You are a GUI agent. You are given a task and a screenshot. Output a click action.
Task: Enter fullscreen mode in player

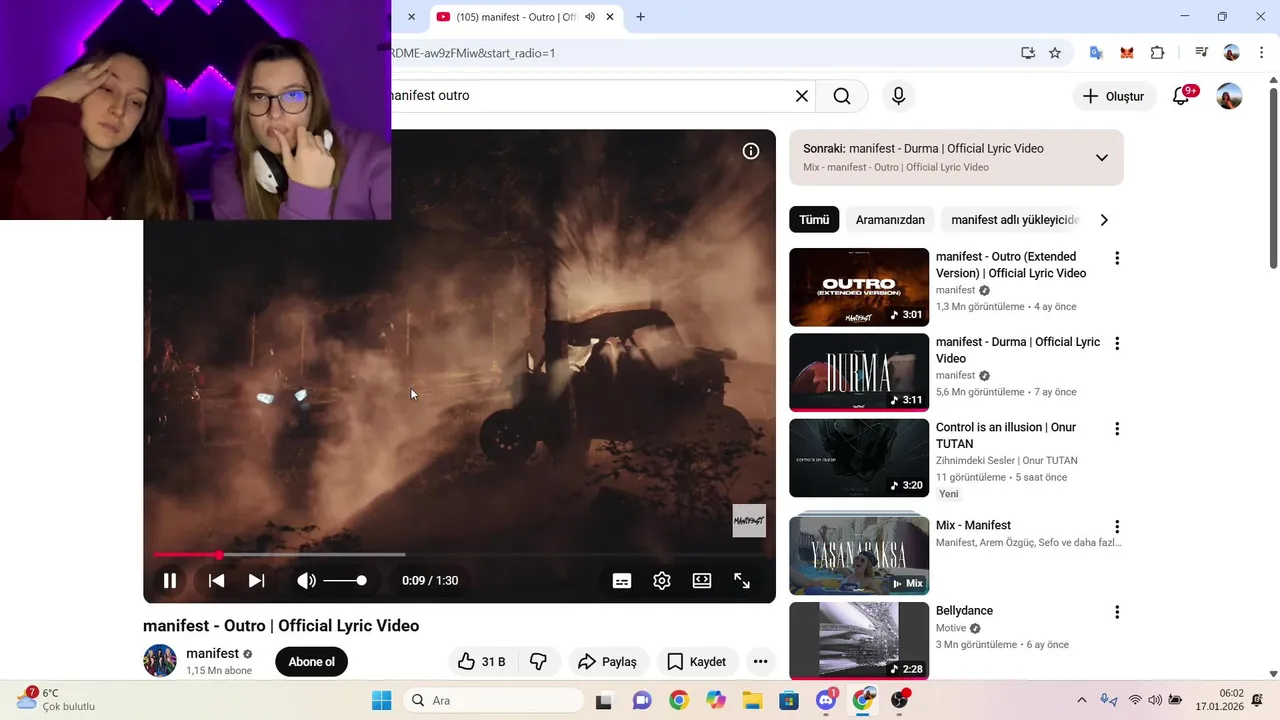click(x=742, y=580)
